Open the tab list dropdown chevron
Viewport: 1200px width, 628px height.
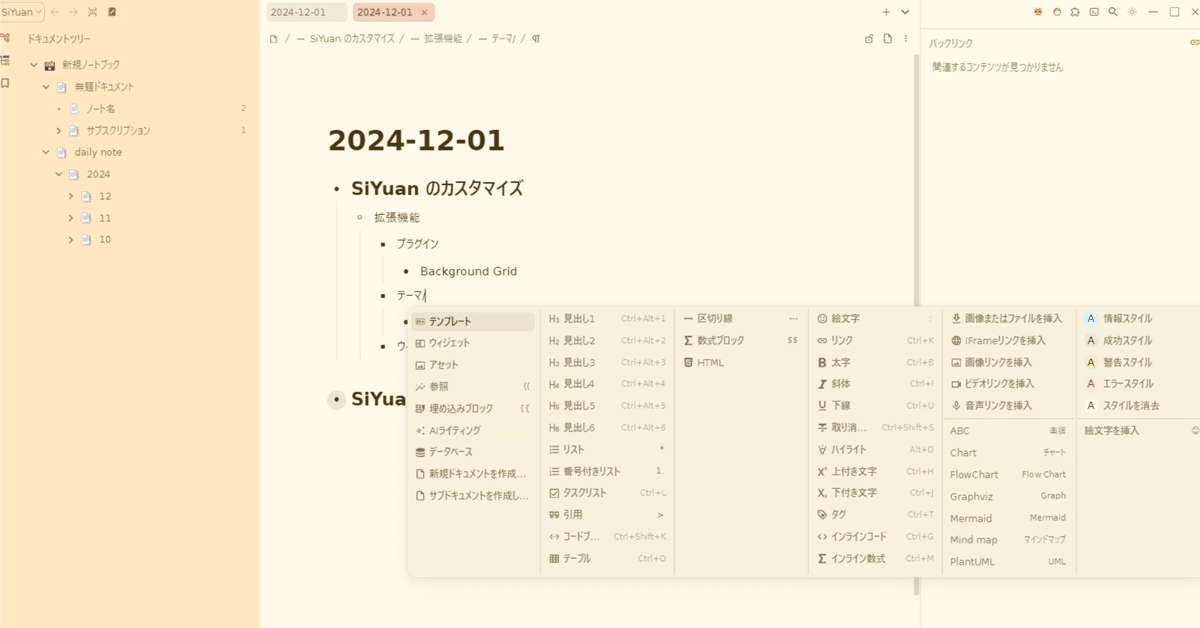(905, 12)
